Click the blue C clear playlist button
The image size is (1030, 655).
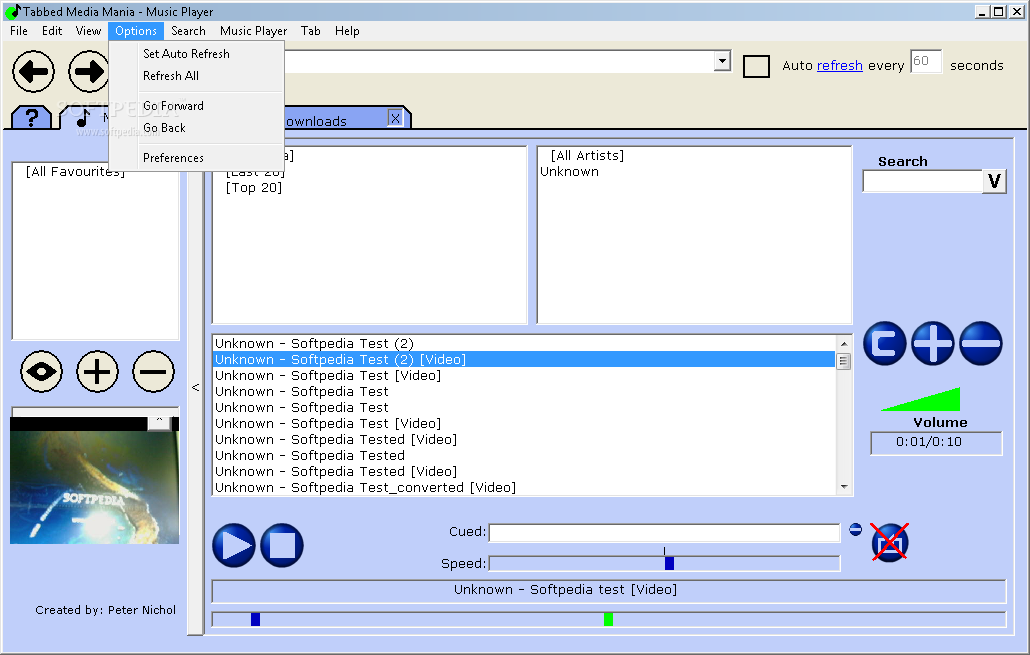(884, 344)
